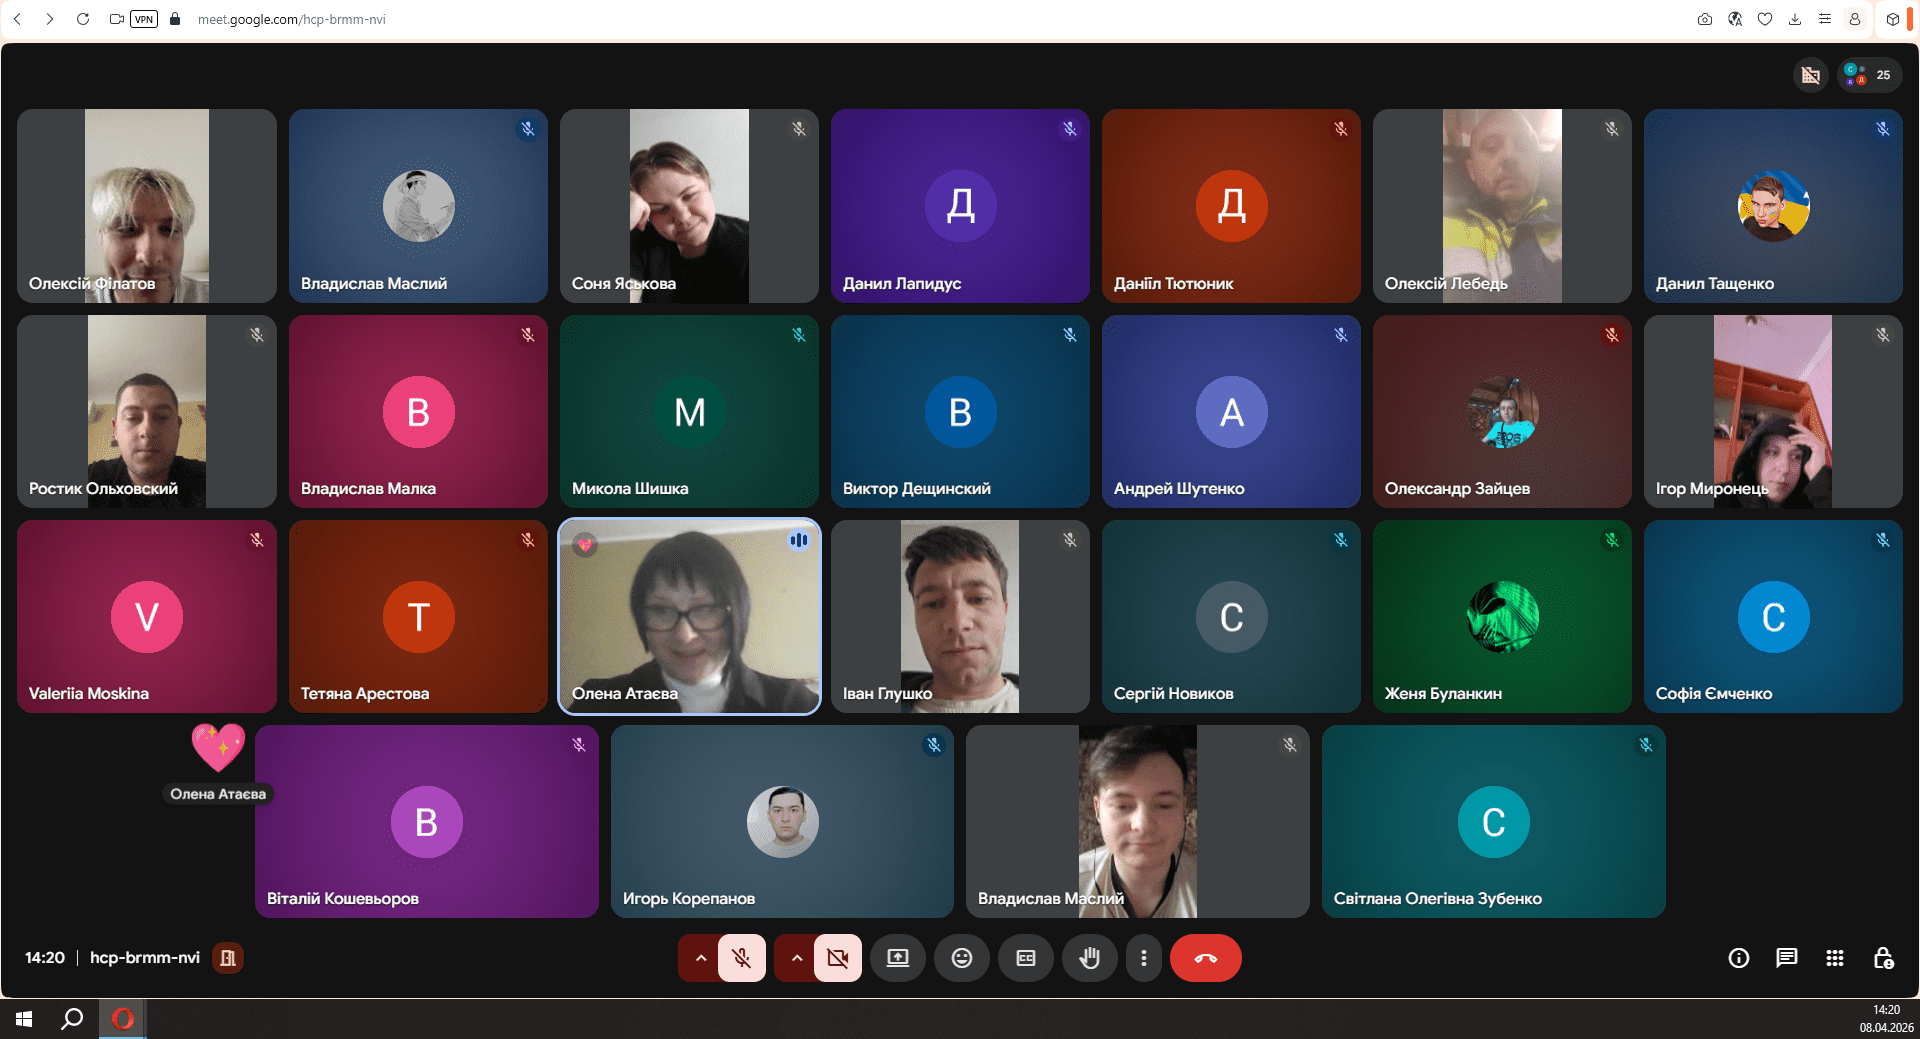
Task: Select Олена Атаєва's video tile
Action: point(689,616)
